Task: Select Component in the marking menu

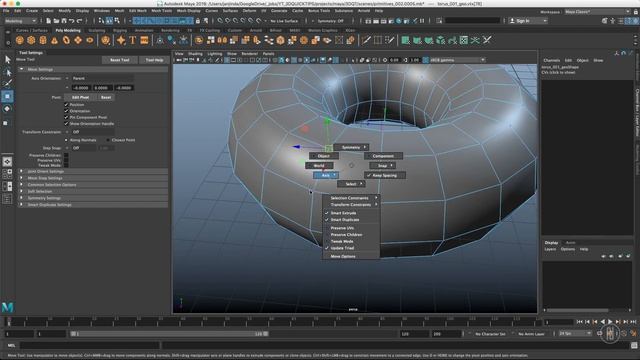Action: pyautogui.click(x=383, y=156)
